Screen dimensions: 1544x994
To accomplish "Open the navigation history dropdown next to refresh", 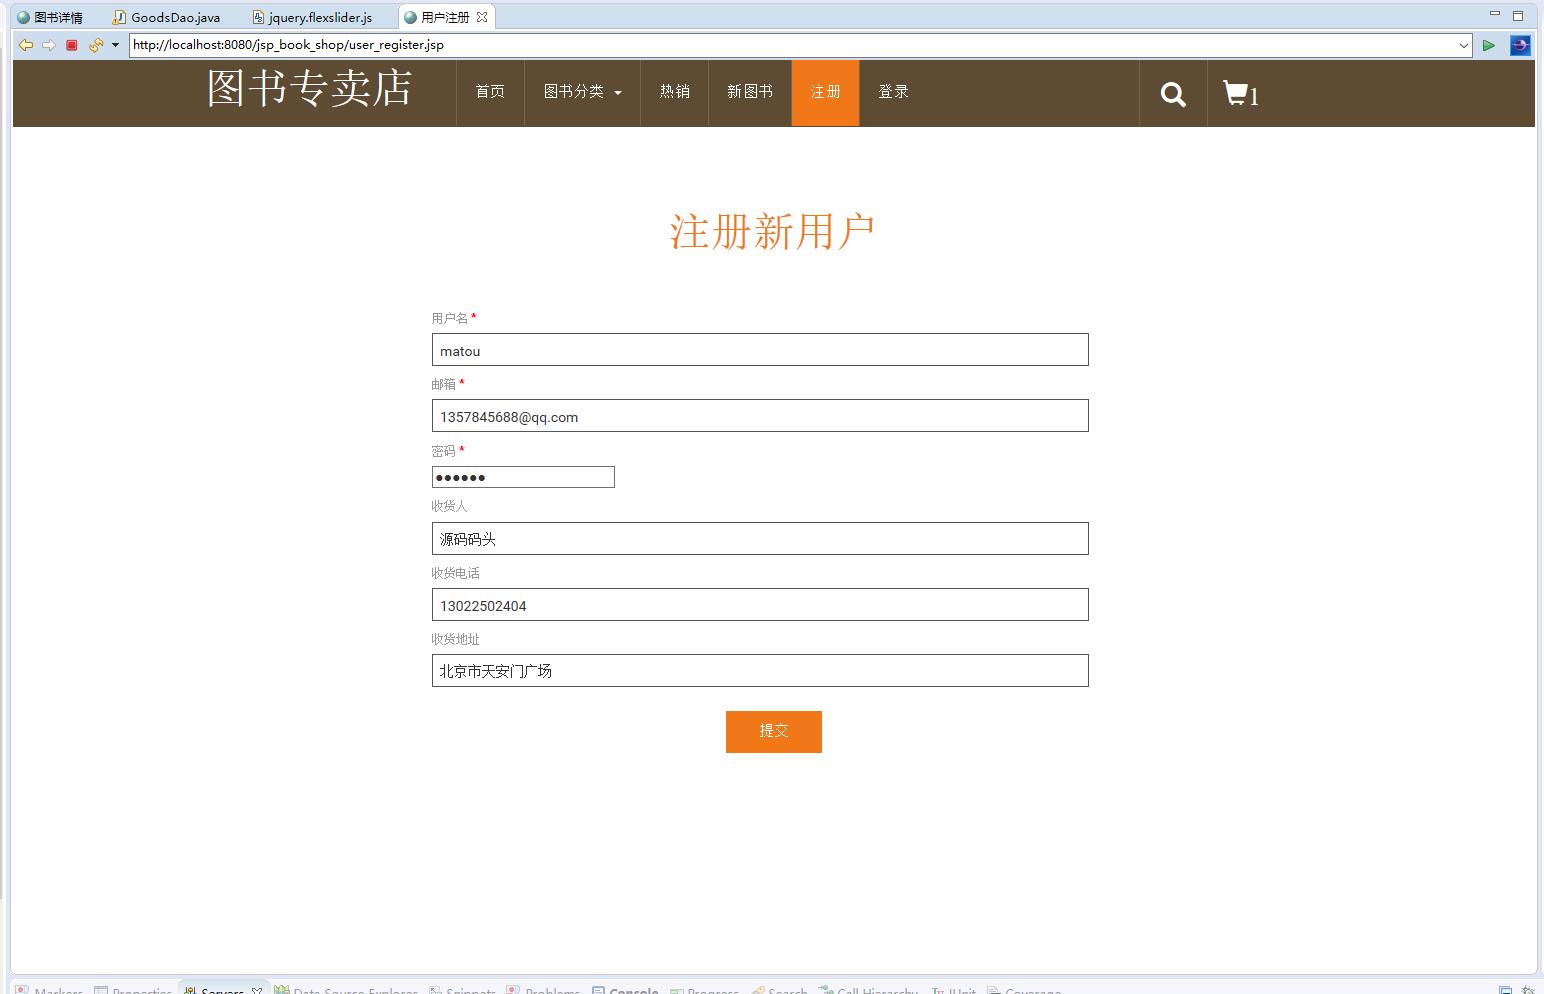I will click(x=113, y=45).
